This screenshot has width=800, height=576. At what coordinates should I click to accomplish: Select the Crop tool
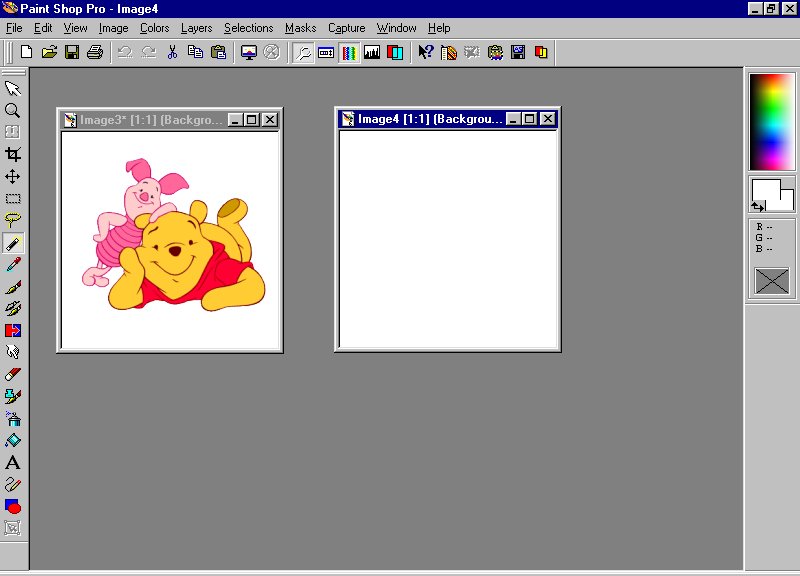(13, 154)
